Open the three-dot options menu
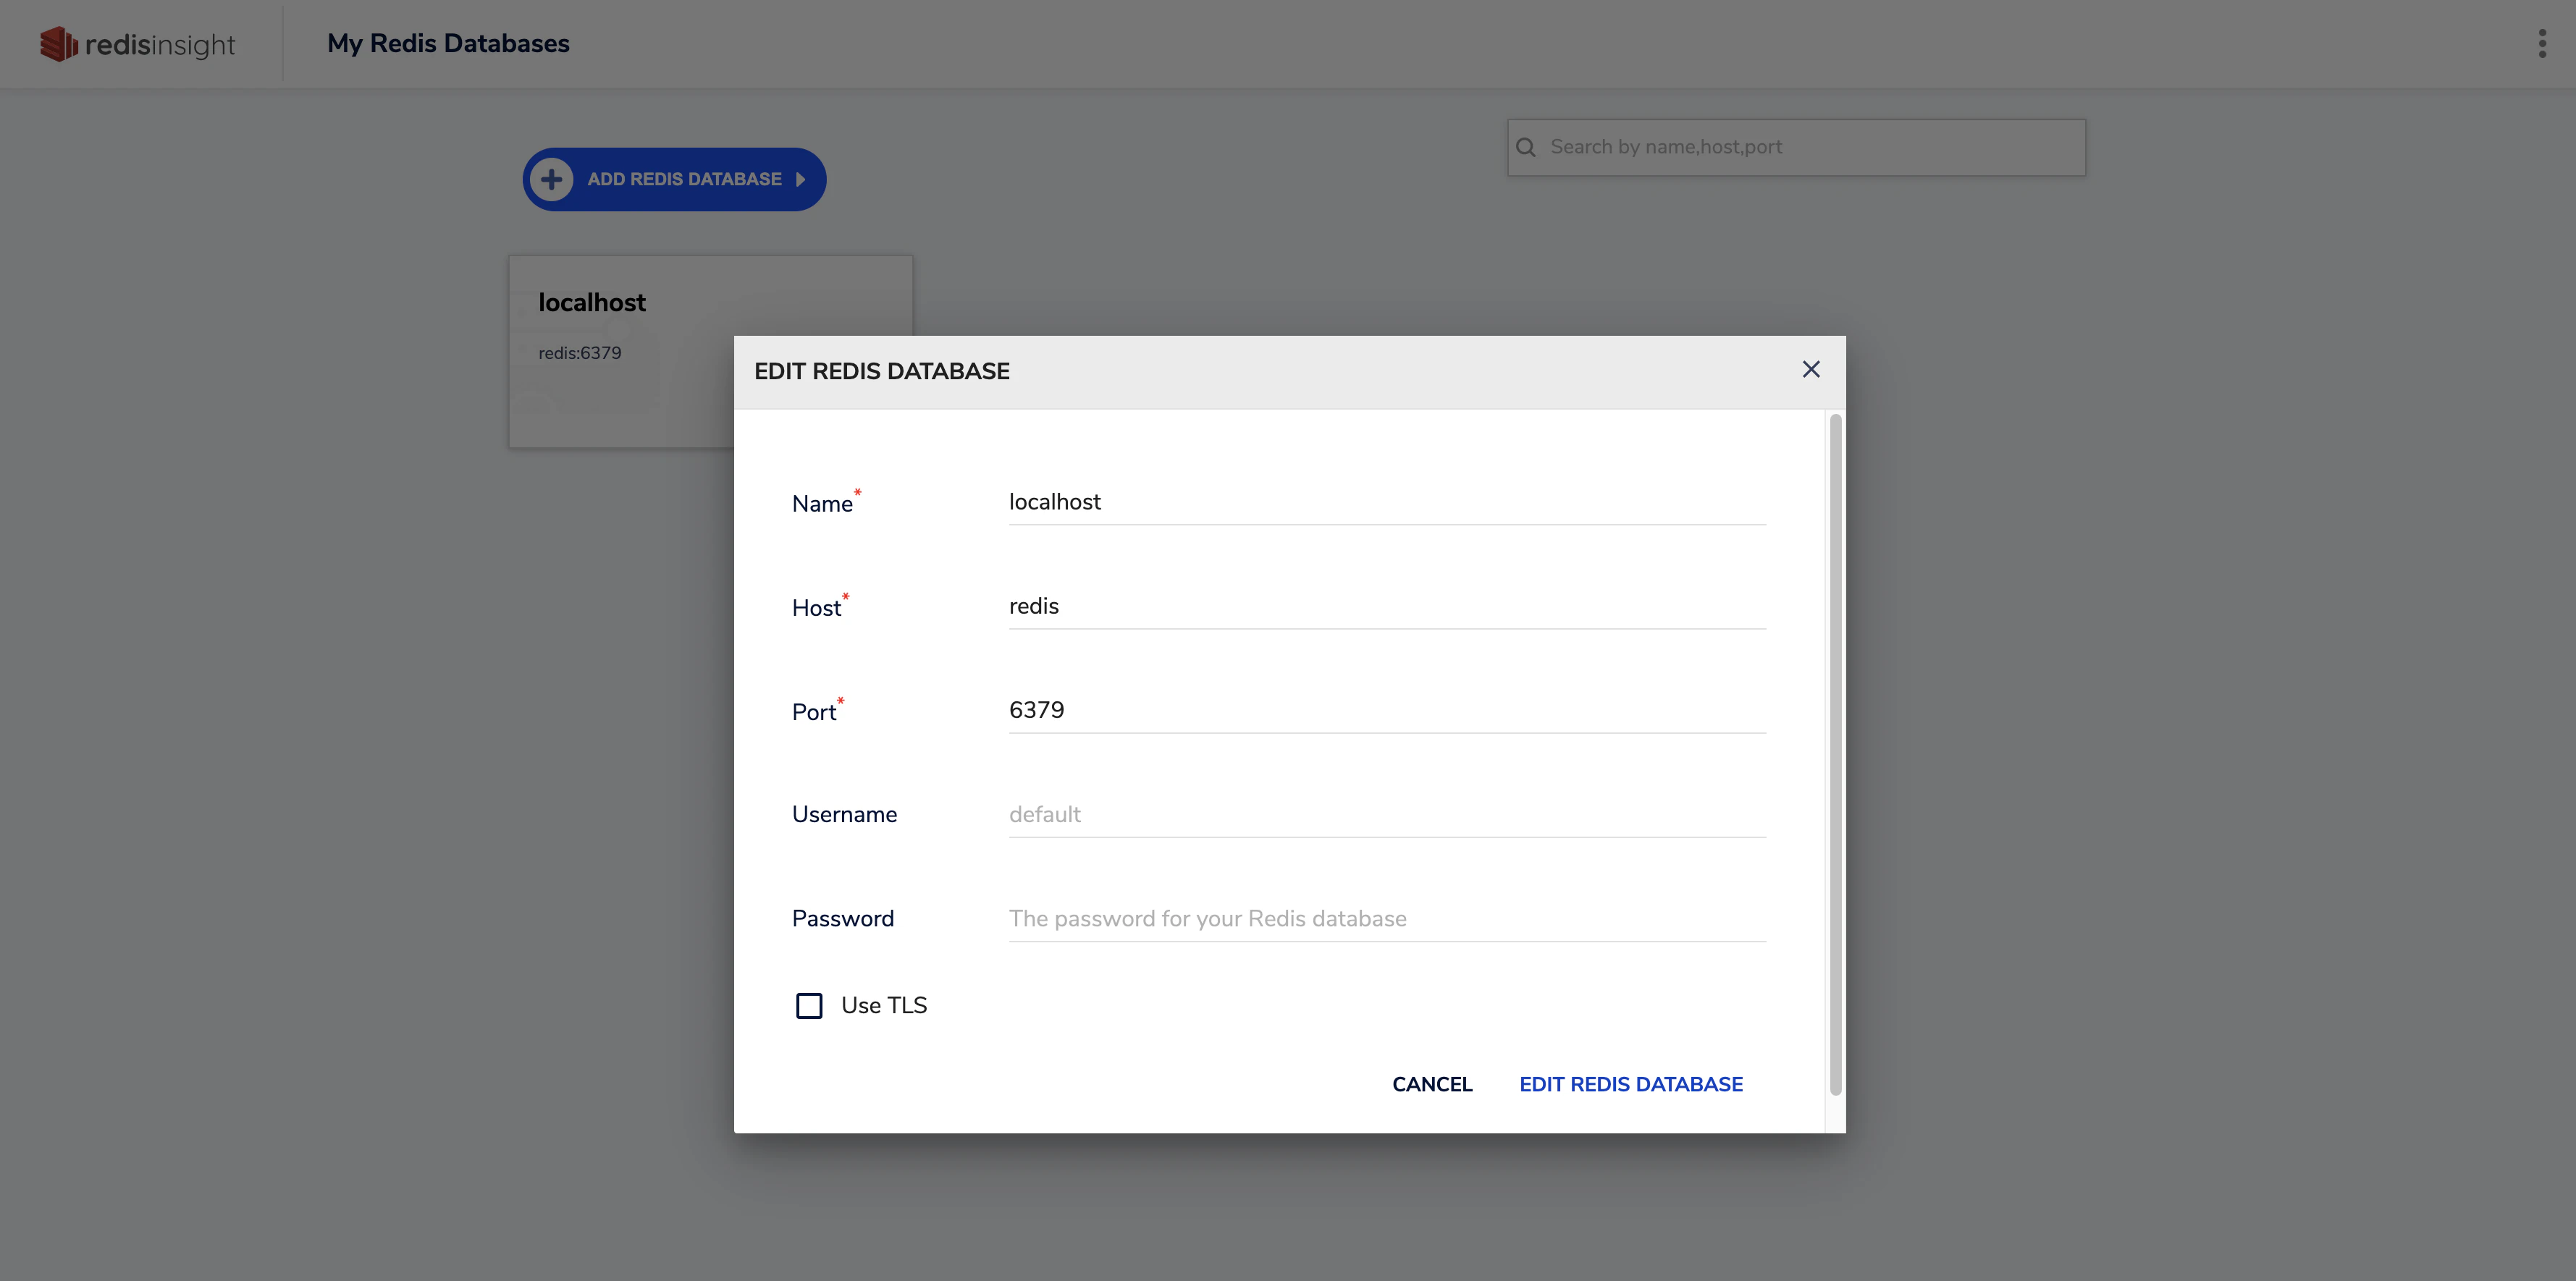This screenshot has height=1281, width=2576. 2541,44
